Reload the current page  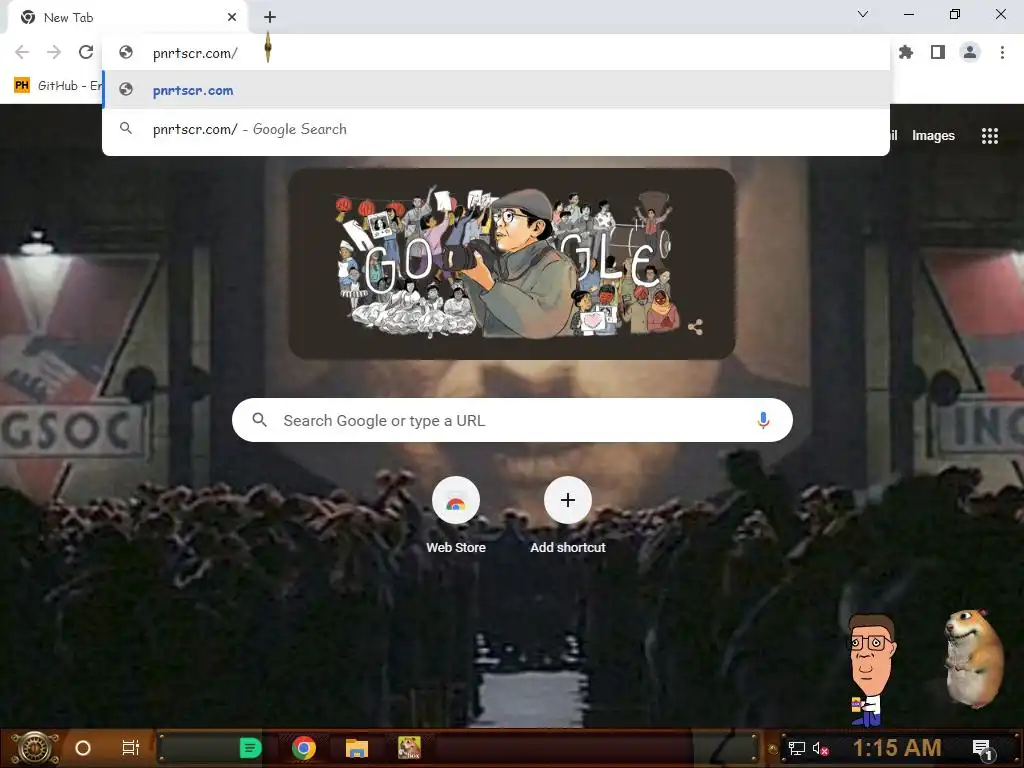click(x=86, y=52)
